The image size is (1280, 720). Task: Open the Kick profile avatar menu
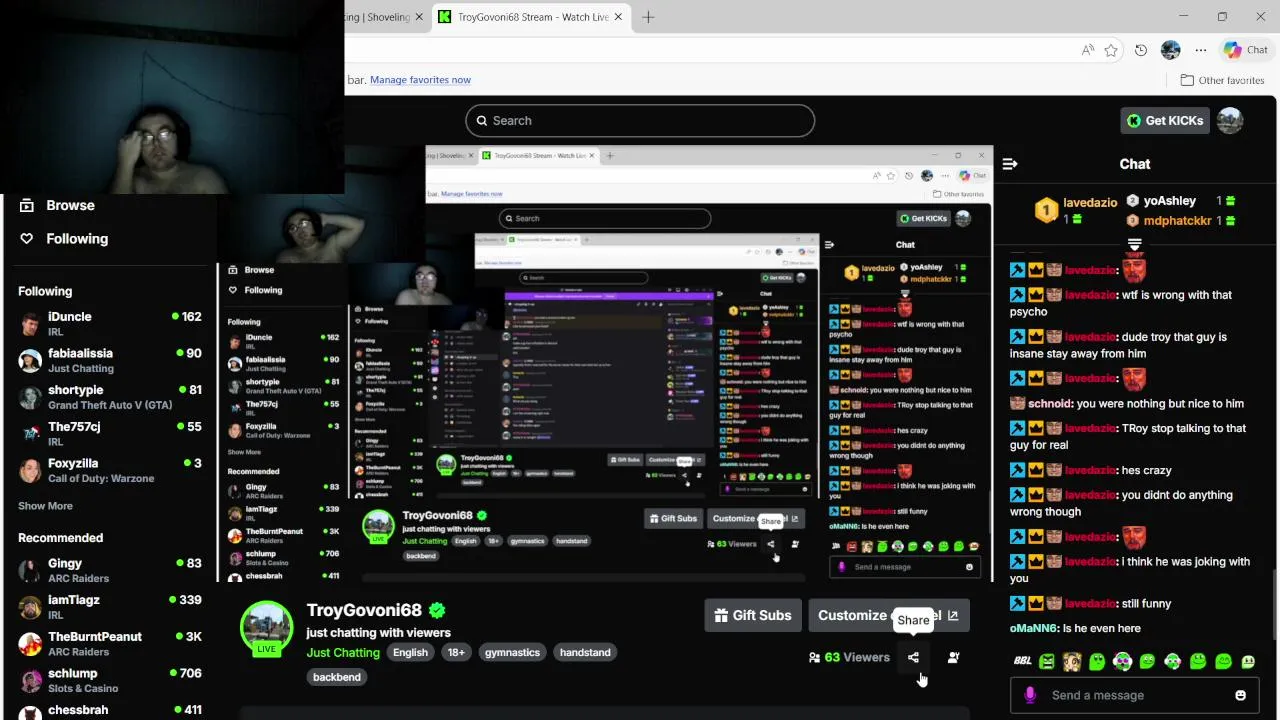pos(1230,120)
